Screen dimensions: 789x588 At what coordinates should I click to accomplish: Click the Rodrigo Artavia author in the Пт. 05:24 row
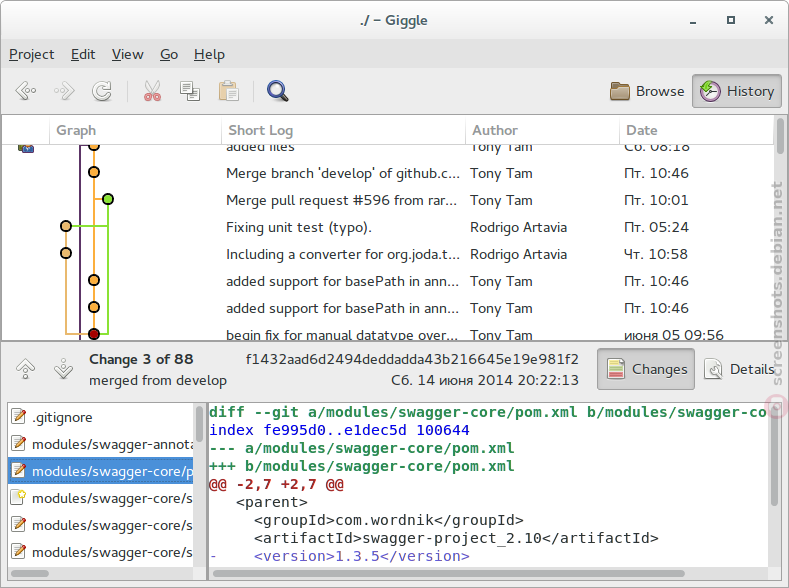[x=518, y=227]
